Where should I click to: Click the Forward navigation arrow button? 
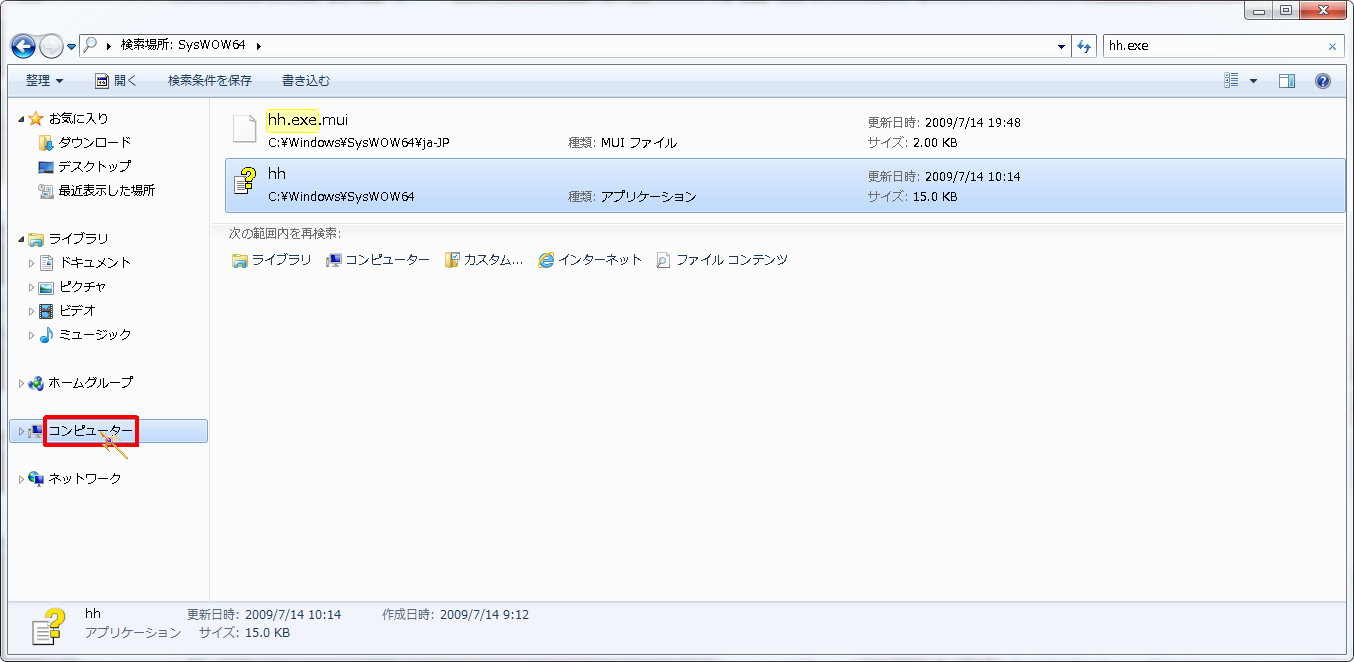click(x=50, y=46)
